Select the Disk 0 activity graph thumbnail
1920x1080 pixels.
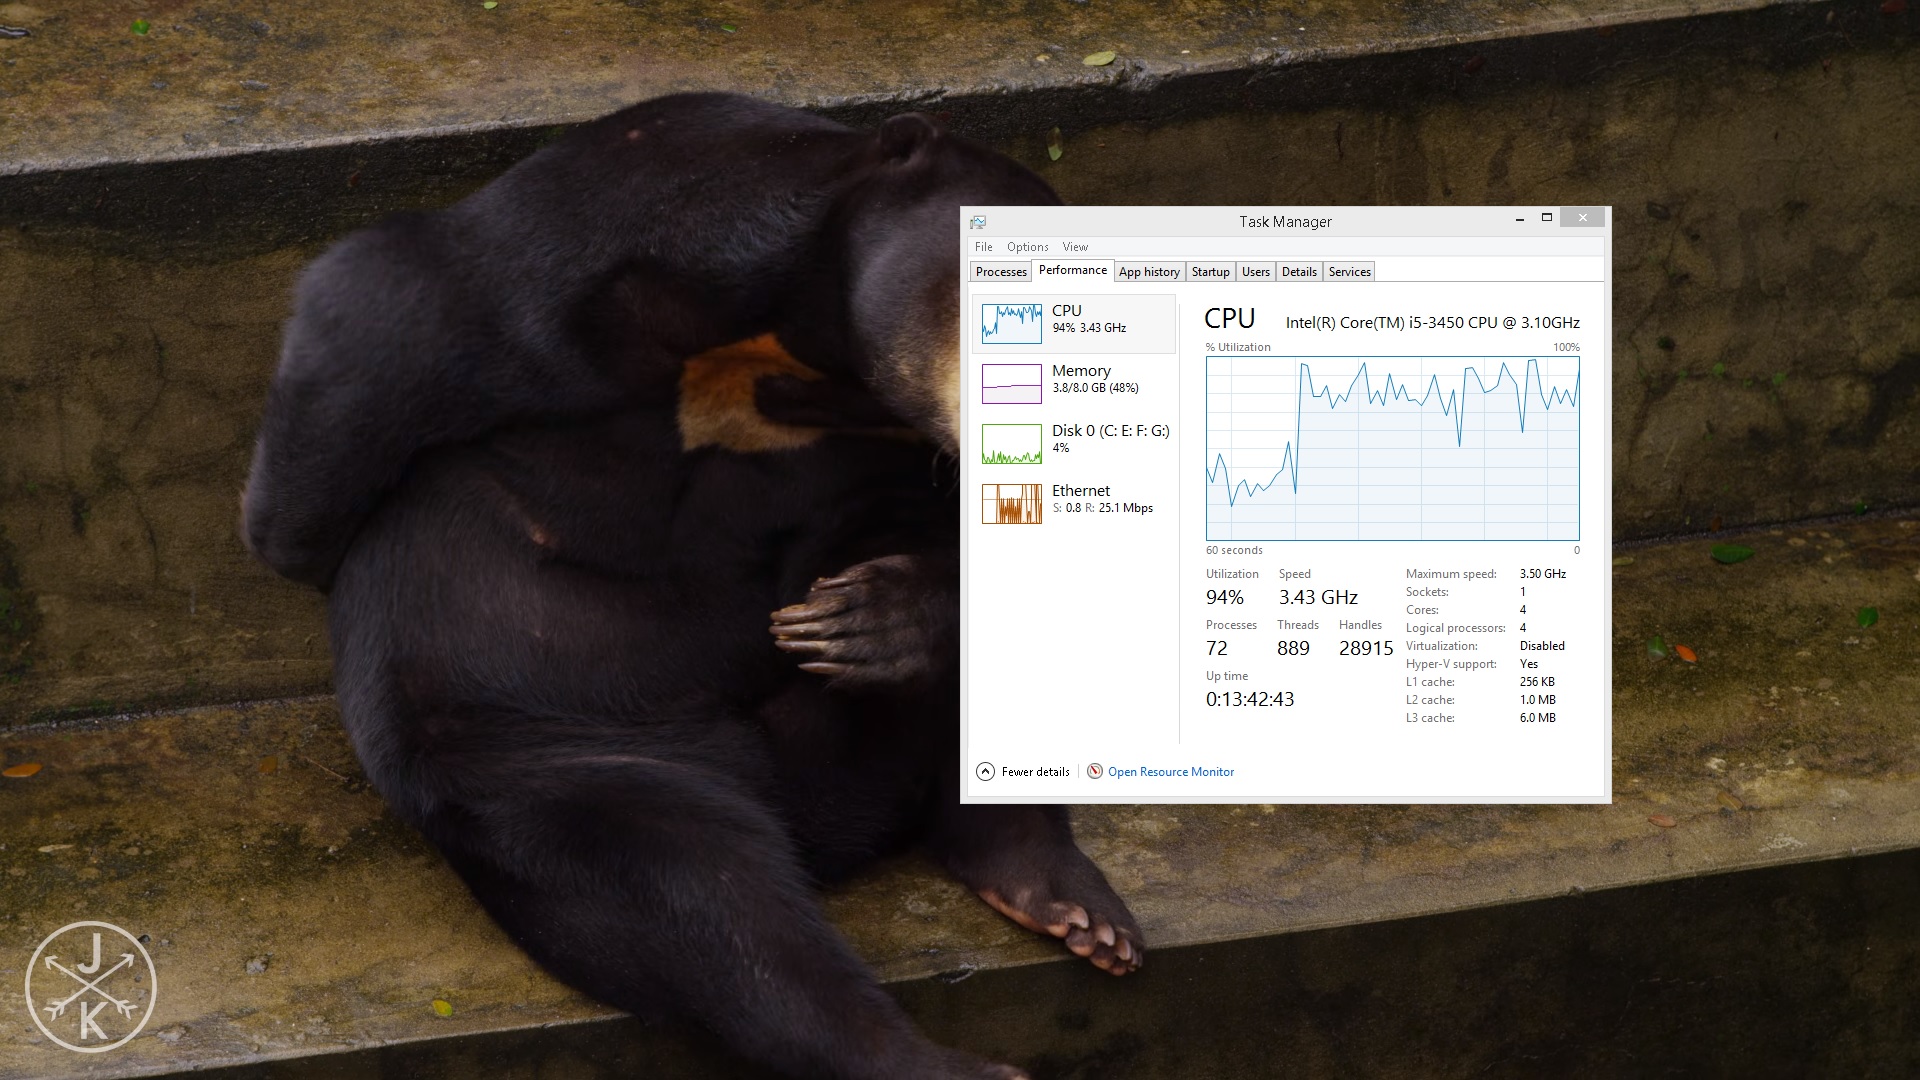pyautogui.click(x=1011, y=444)
